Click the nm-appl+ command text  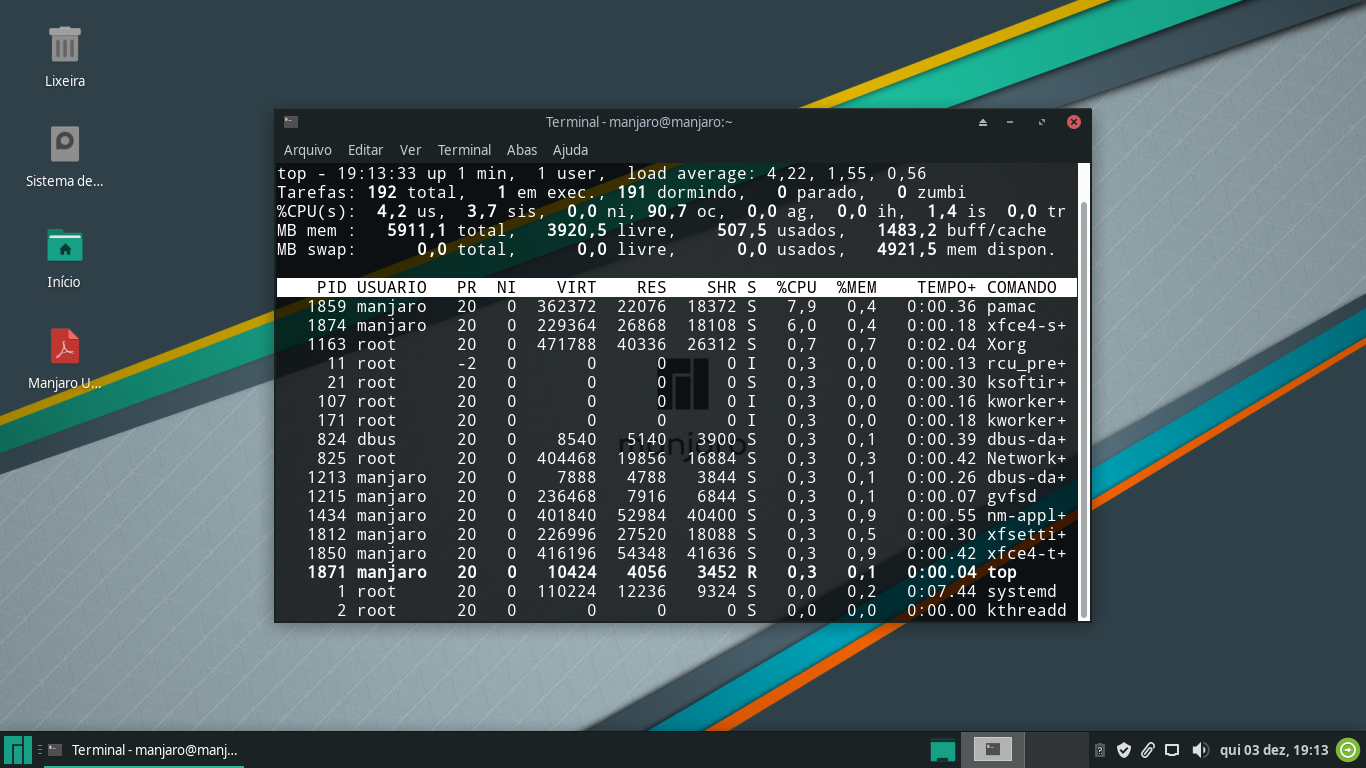pos(1027,516)
